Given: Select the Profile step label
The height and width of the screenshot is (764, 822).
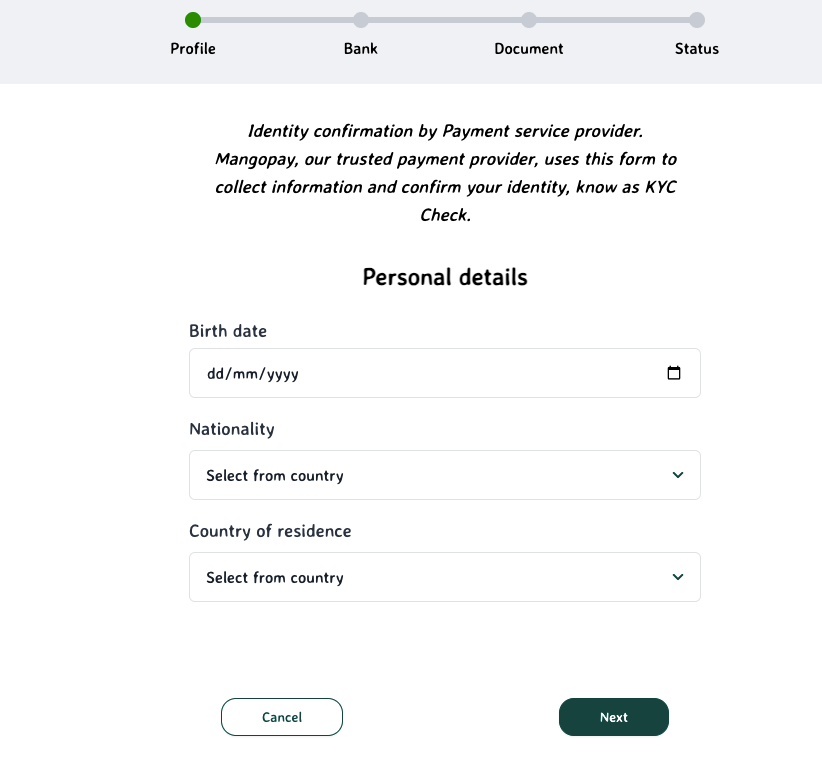Looking at the screenshot, I should (193, 48).
